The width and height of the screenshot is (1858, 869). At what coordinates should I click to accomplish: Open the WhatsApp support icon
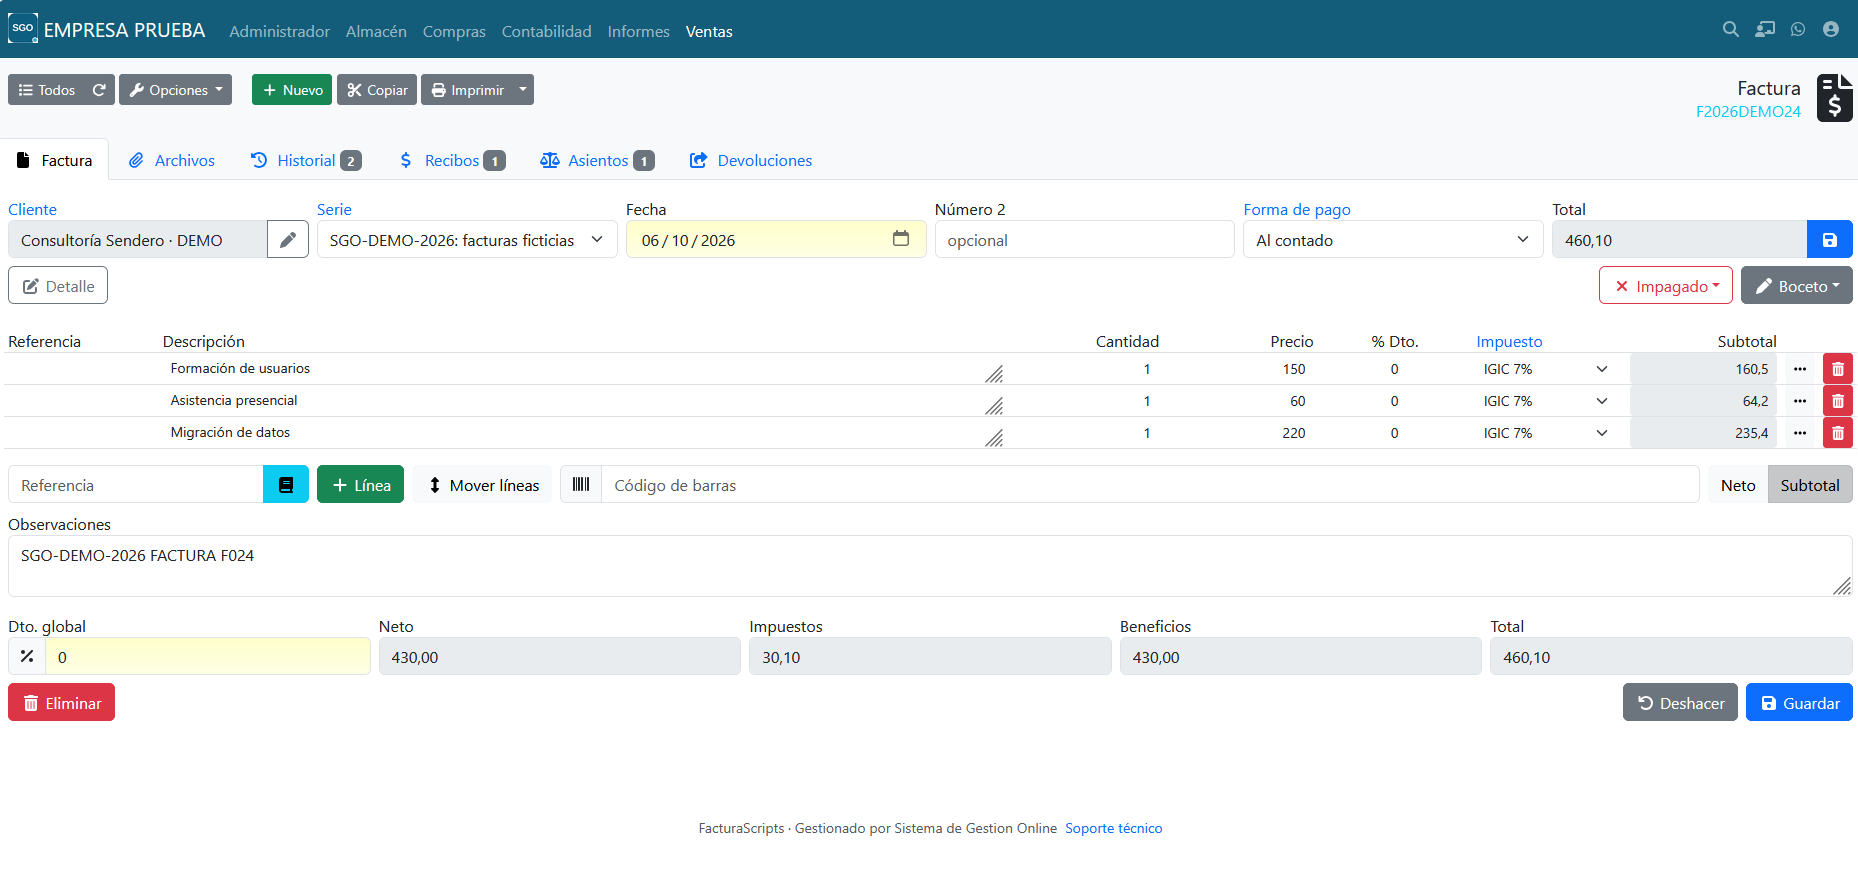[1798, 30]
